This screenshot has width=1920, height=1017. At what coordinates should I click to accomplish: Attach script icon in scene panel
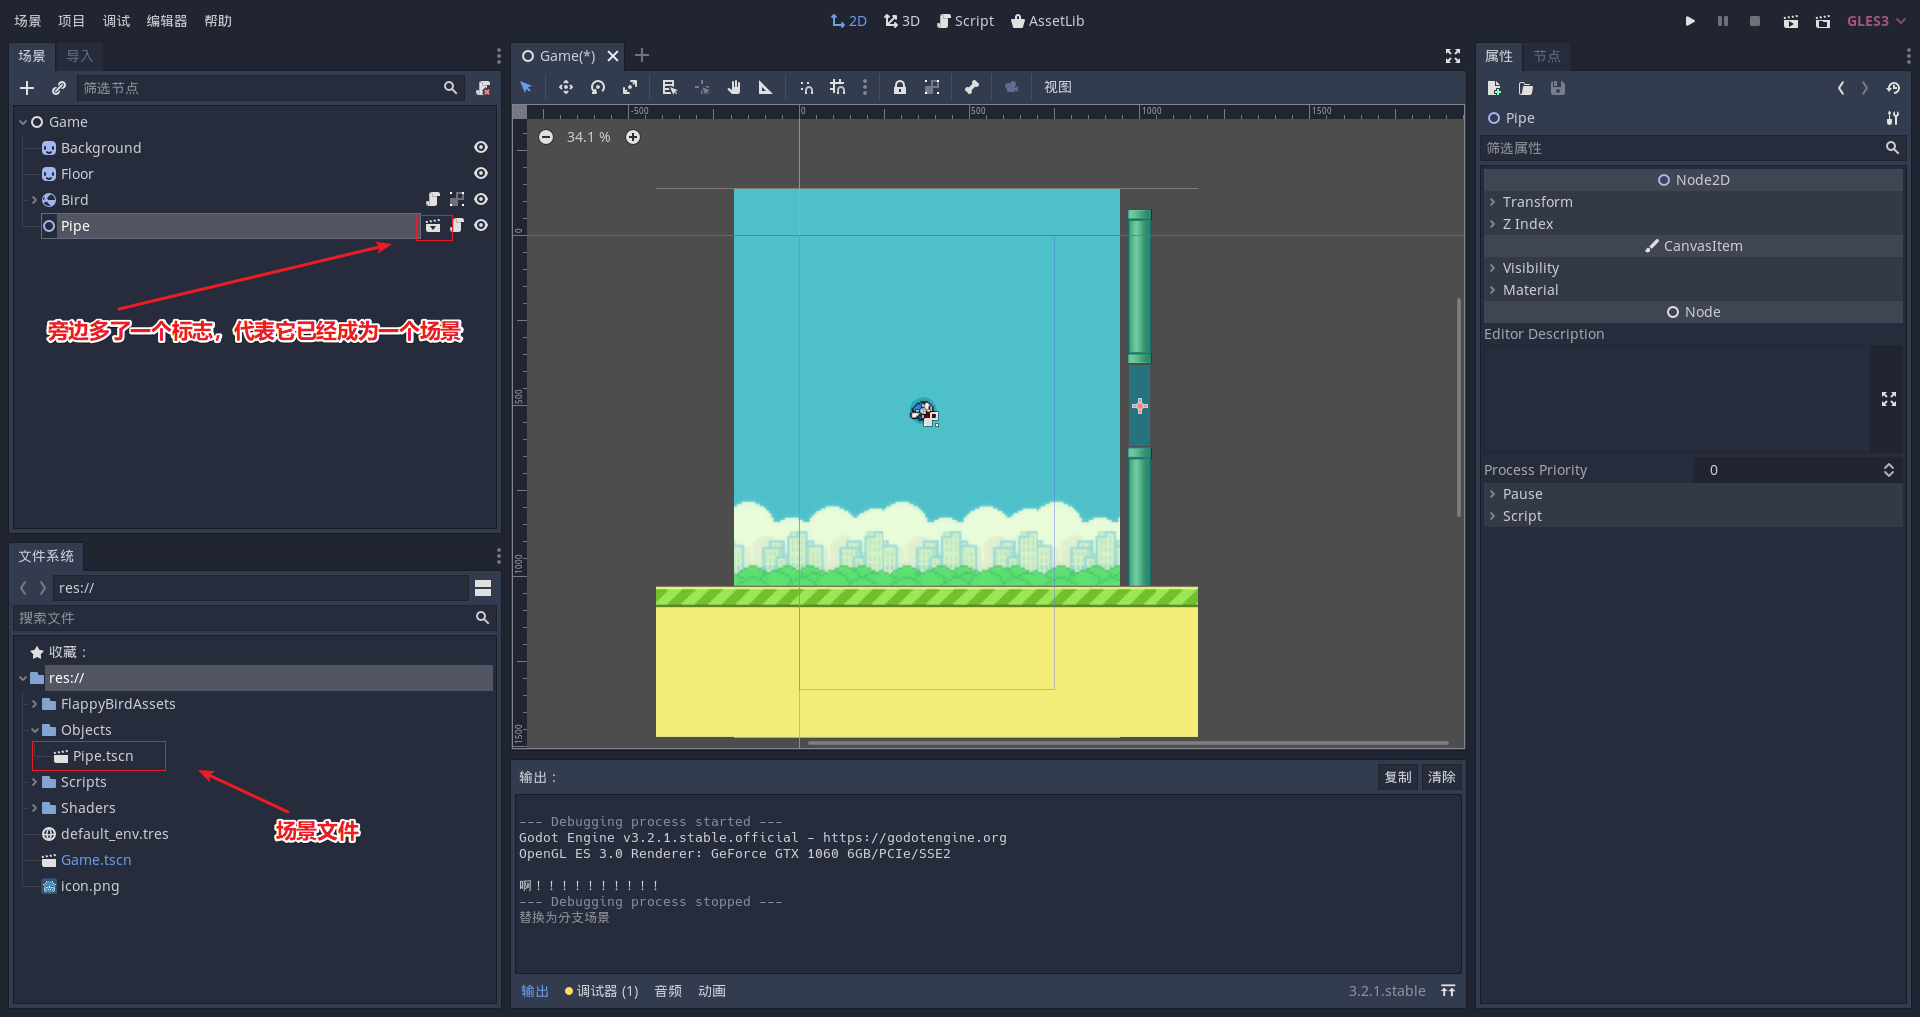[x=483, y=88]
